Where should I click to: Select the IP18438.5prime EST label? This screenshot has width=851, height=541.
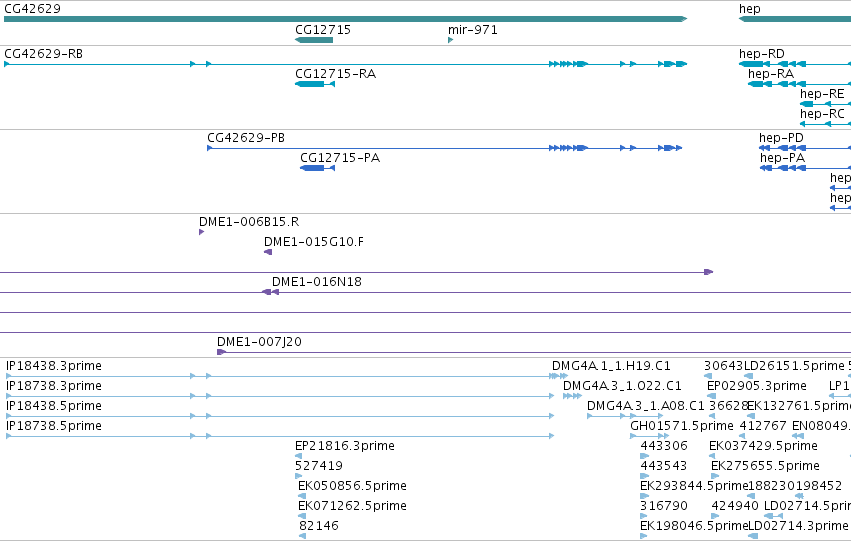point(54,406)
